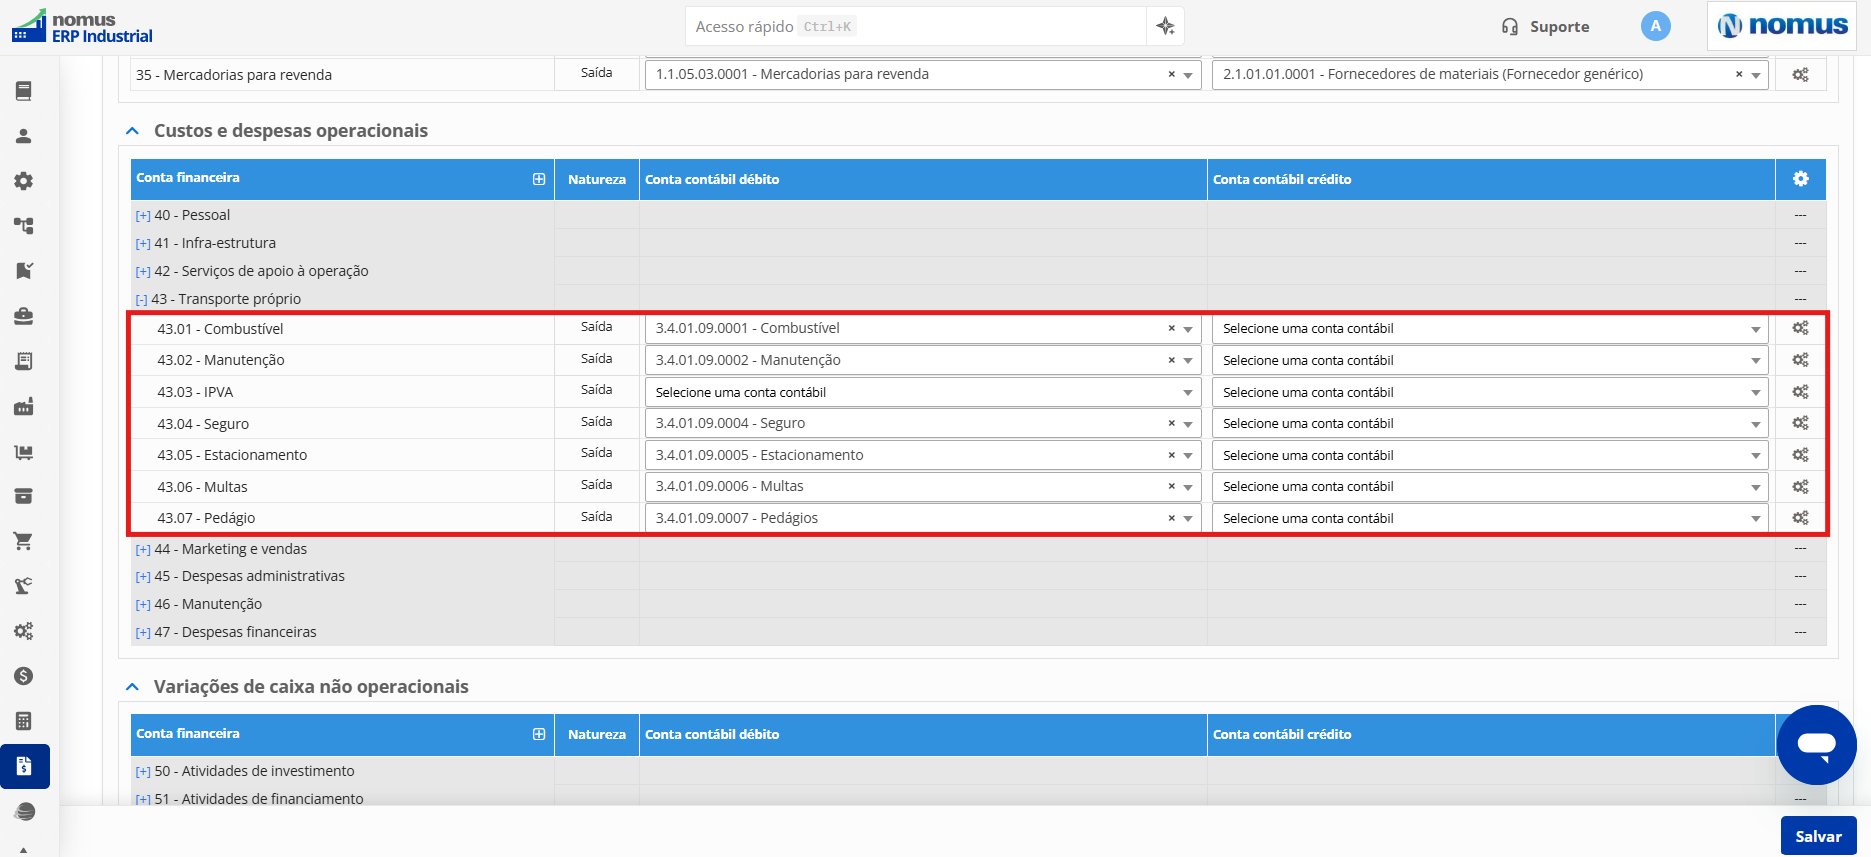Open crédito dropdown for 43.02 Manutenção
1871x857 pixels.
point(1490,360)
